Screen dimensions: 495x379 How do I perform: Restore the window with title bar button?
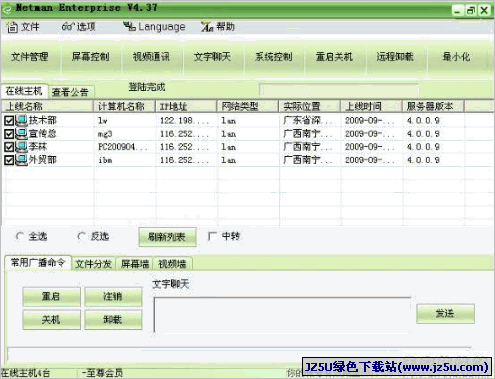click(470, 11)
